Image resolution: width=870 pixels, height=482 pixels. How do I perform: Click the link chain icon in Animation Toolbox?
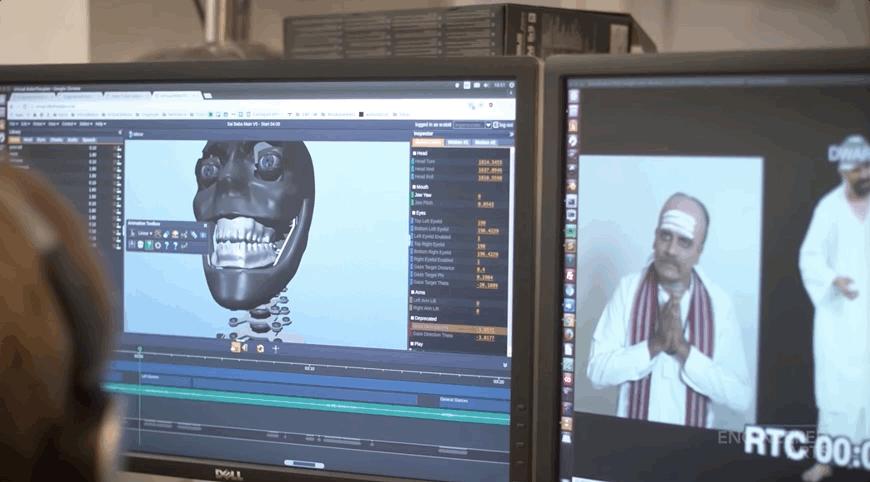click(194, 235)
